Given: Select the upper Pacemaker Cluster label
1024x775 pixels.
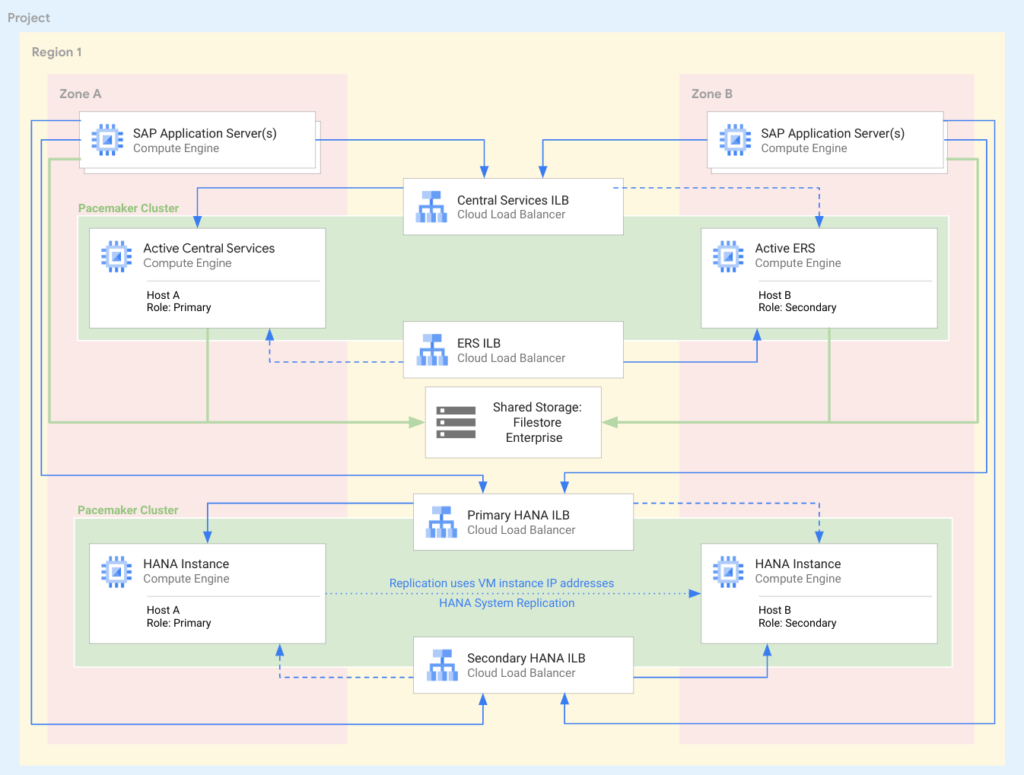Looking at the screenshot, I should coord(127,208).
